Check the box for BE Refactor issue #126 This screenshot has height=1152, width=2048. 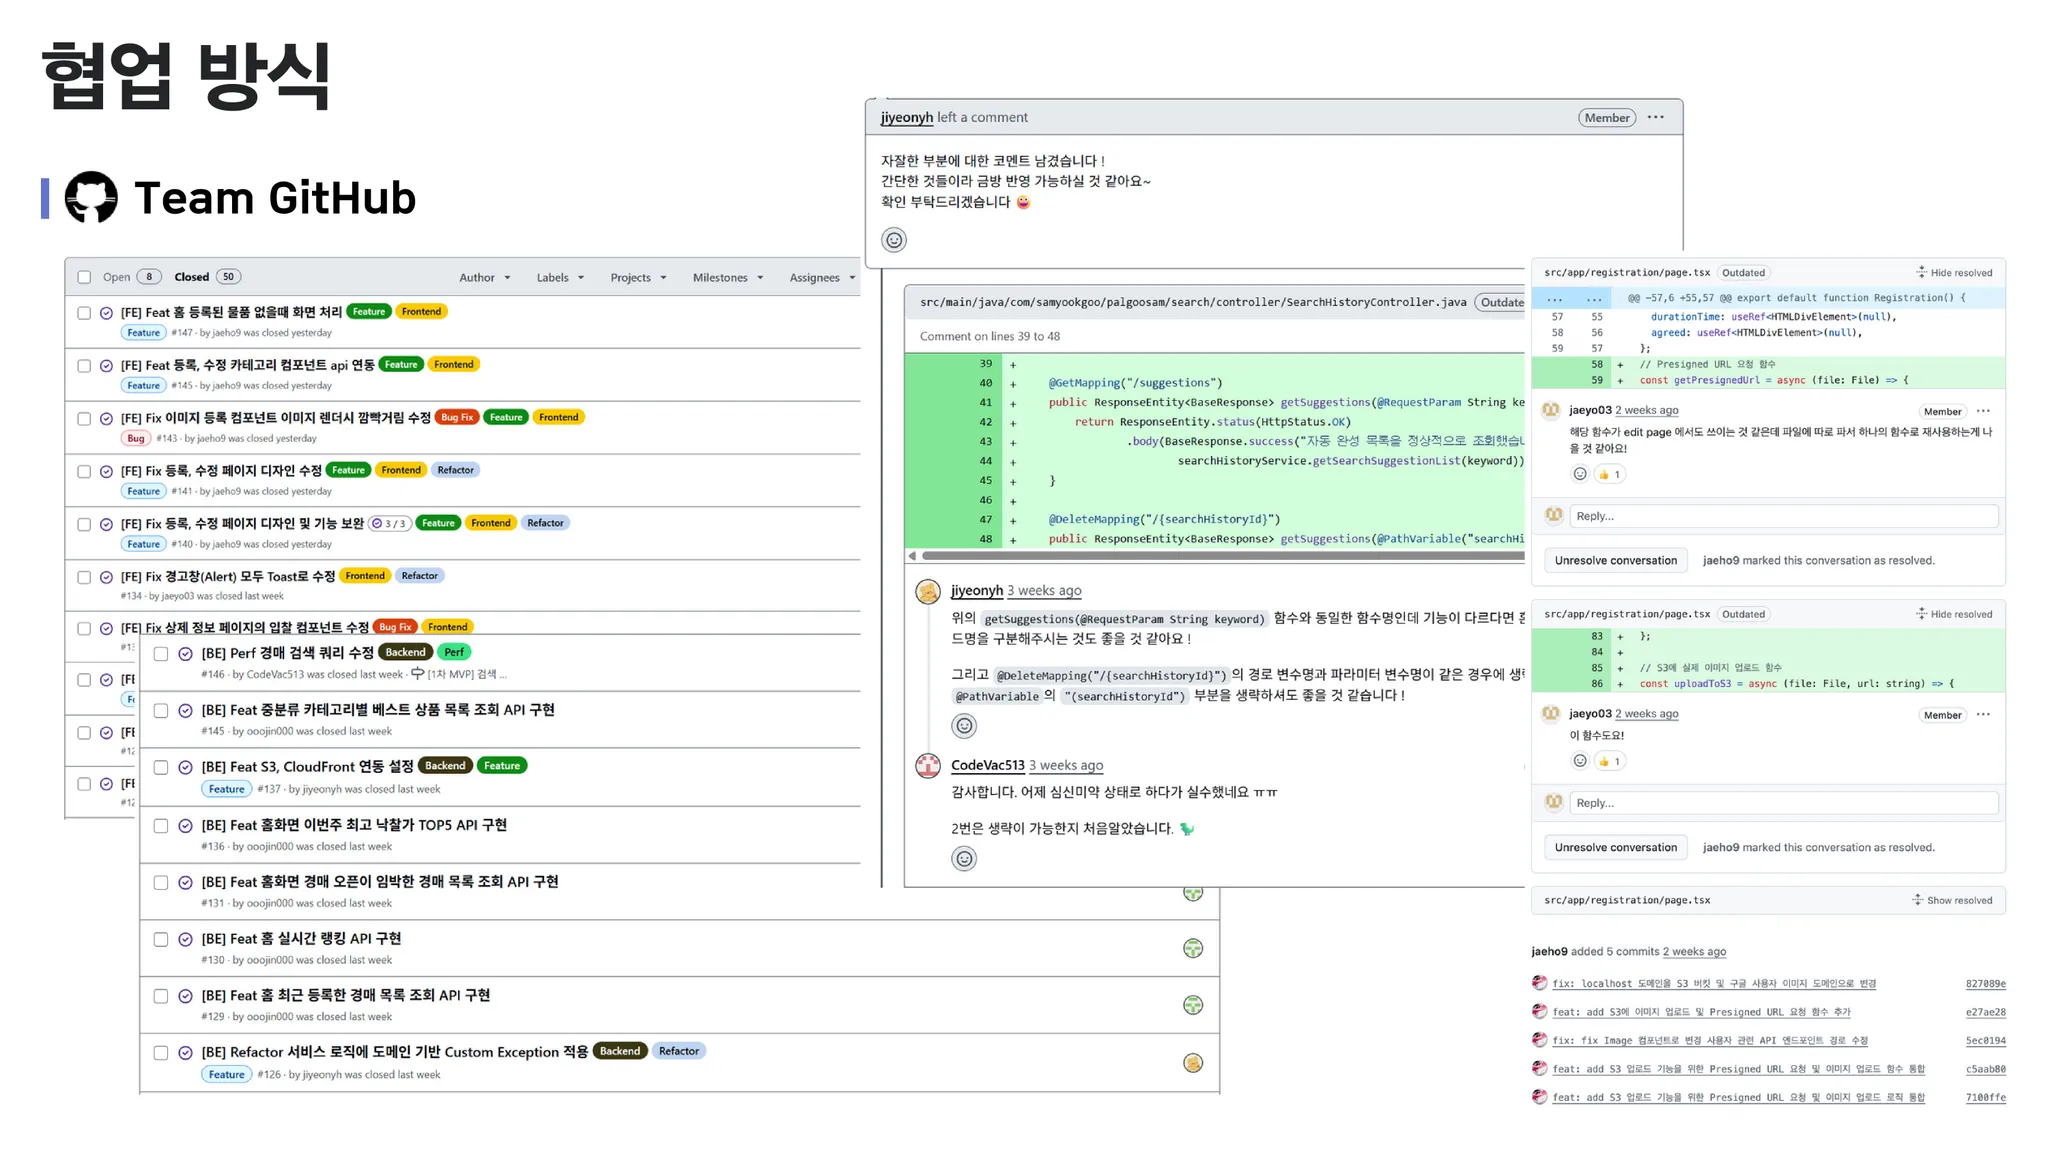click(160, 1053)
